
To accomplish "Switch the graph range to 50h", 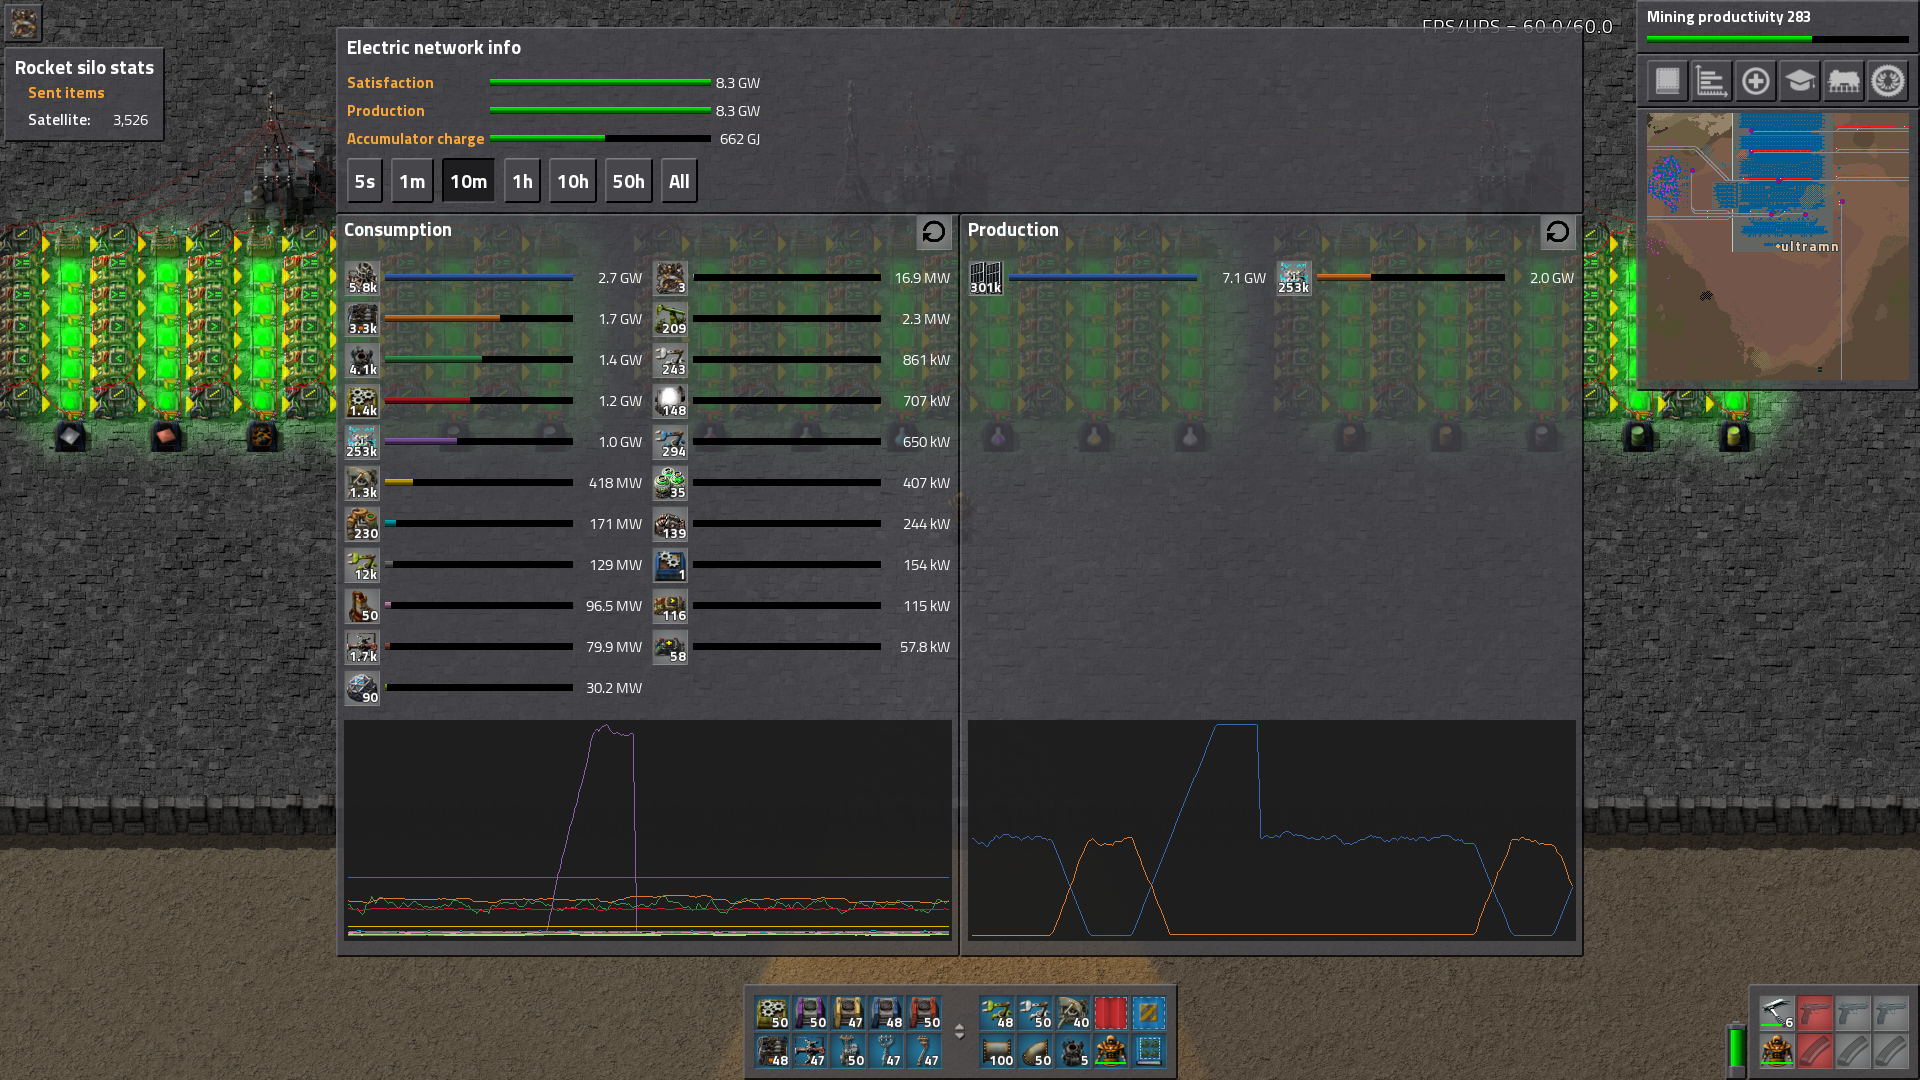I will (x=629, y=181).
